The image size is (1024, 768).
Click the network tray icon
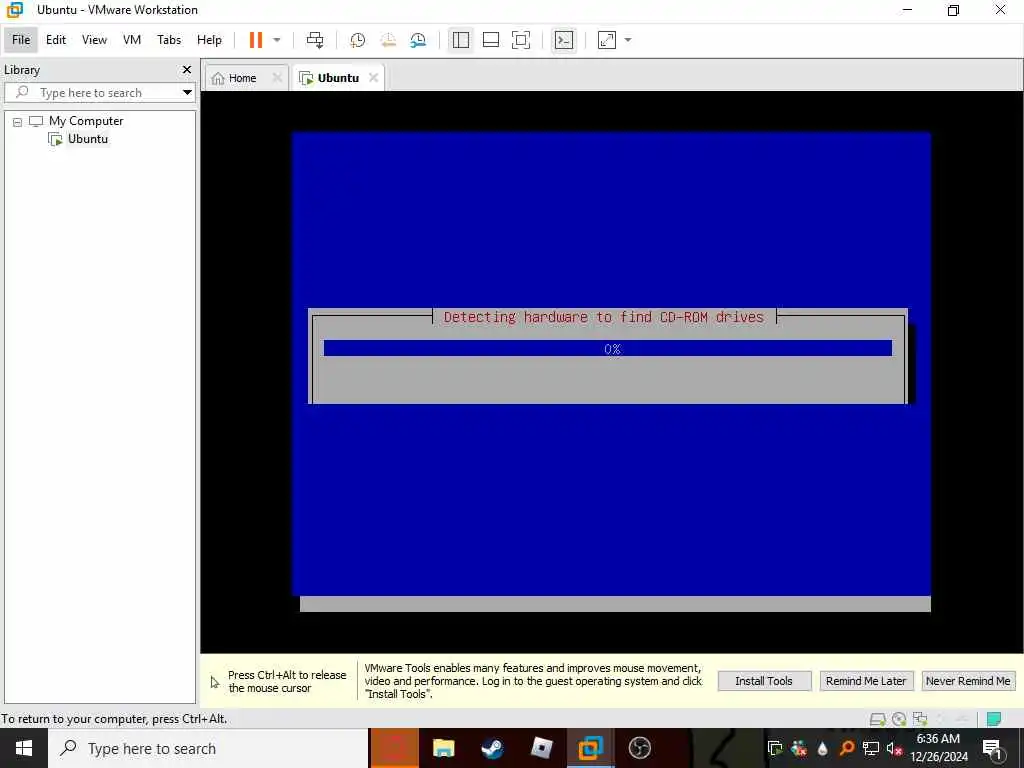871,748
